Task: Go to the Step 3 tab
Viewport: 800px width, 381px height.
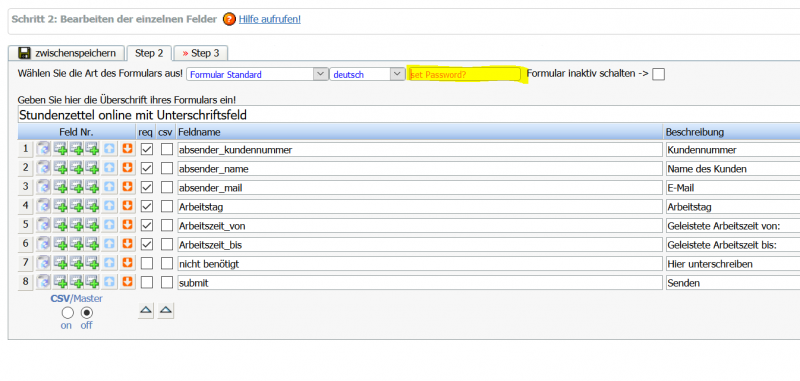Action: (201, 53)
